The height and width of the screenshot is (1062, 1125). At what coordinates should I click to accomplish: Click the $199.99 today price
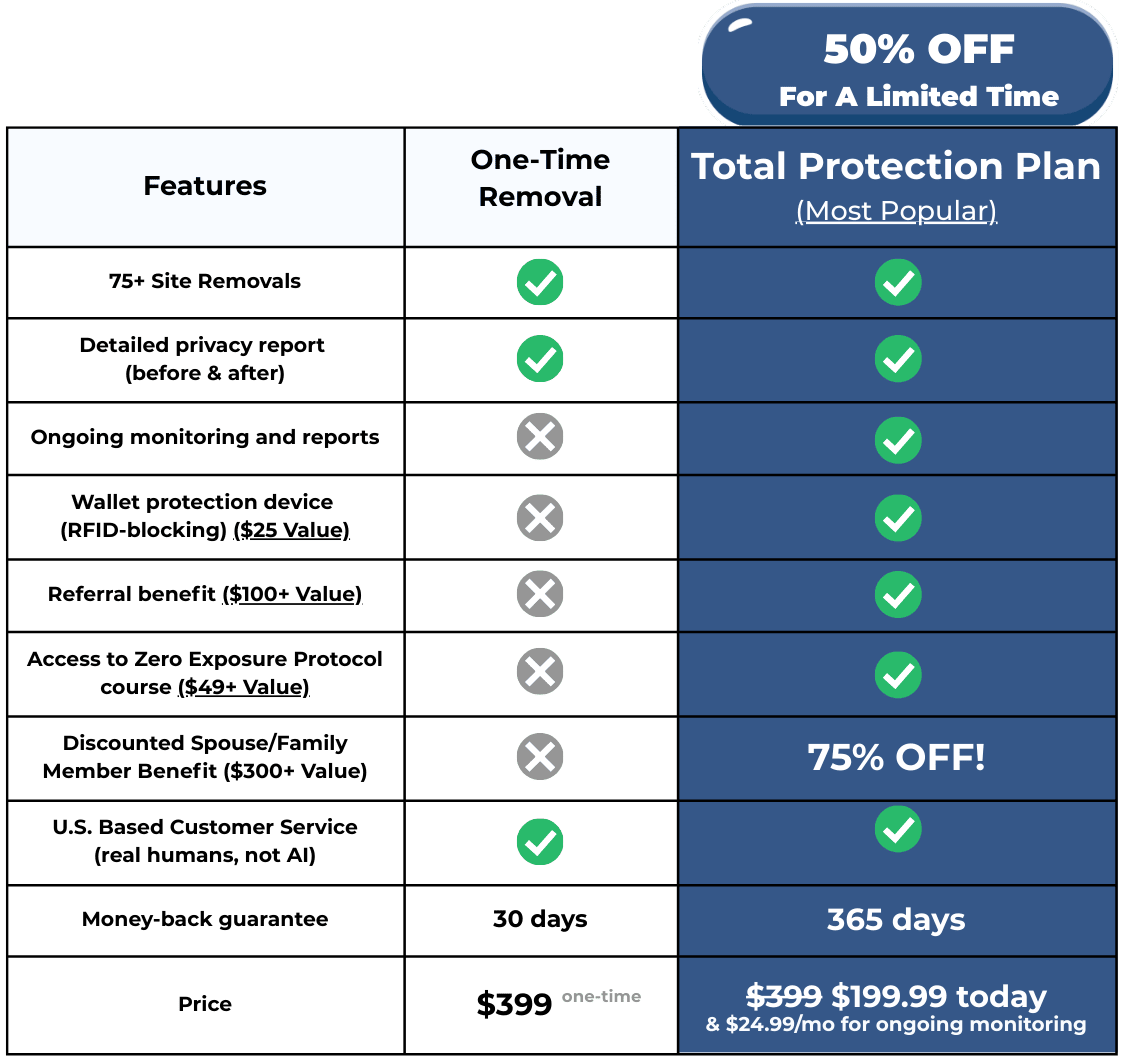pos(939,997)
